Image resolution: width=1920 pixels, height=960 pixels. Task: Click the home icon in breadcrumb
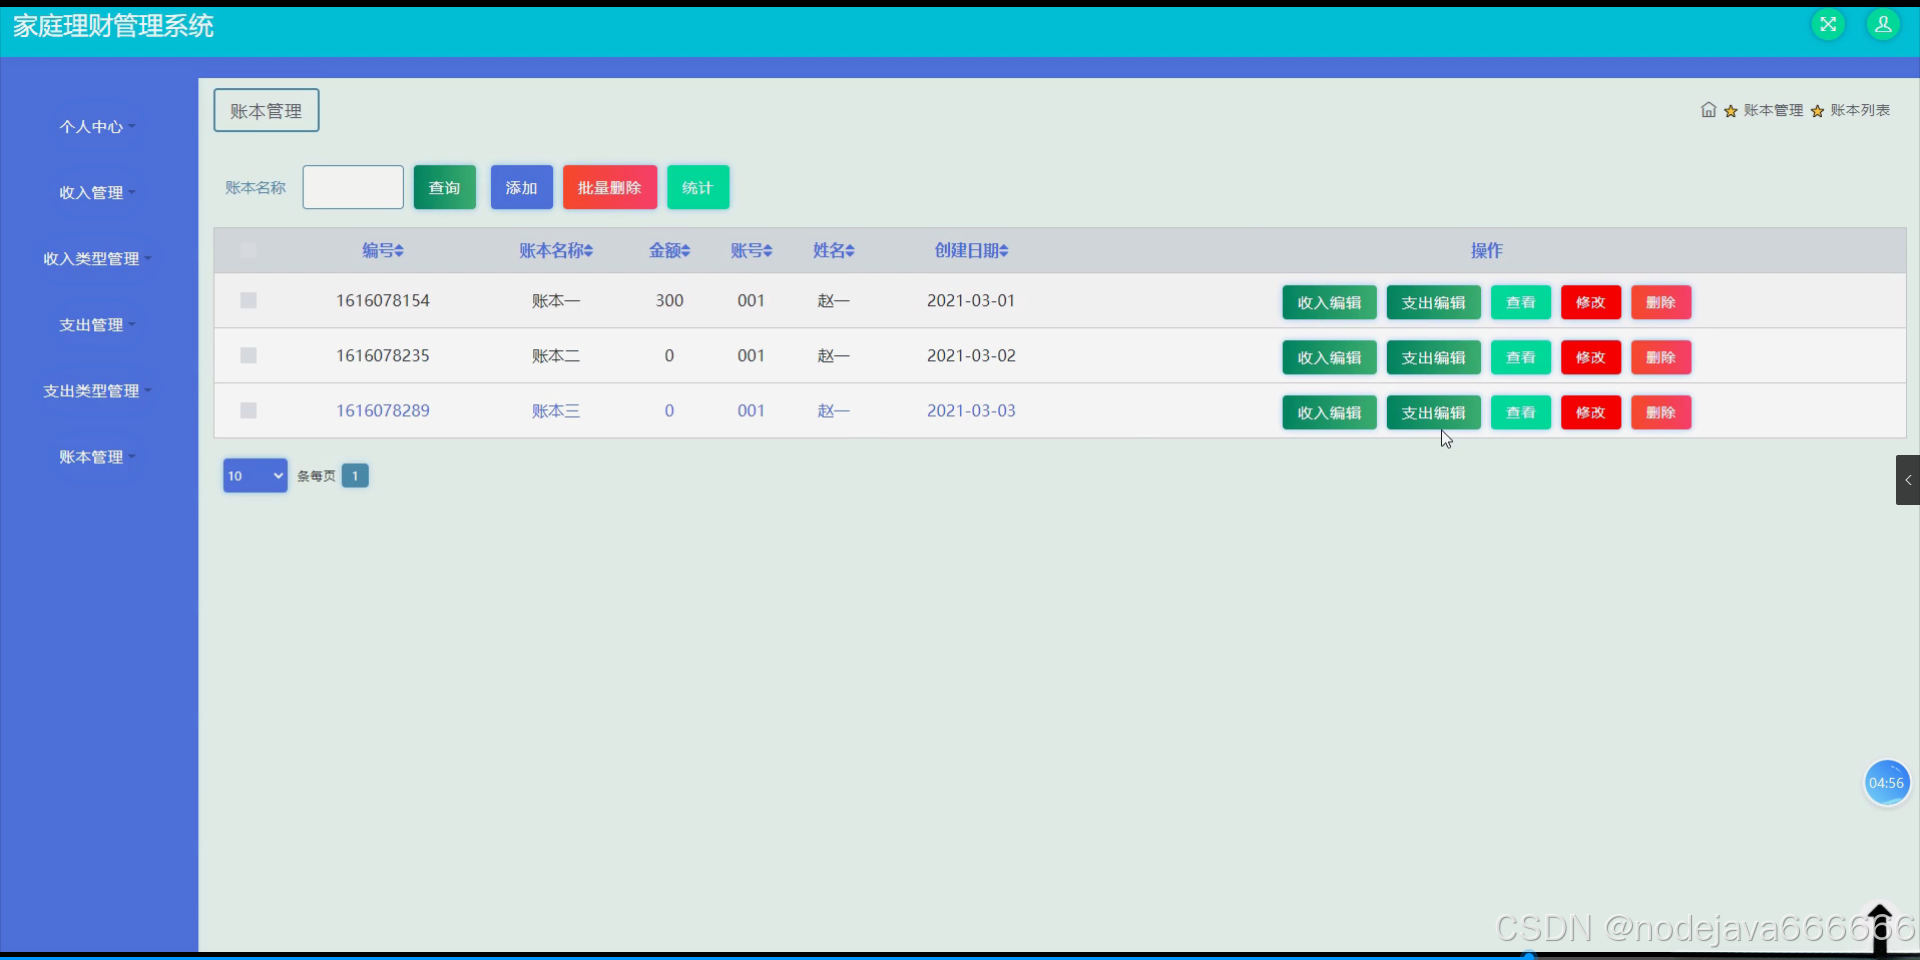coord(1708,110)
